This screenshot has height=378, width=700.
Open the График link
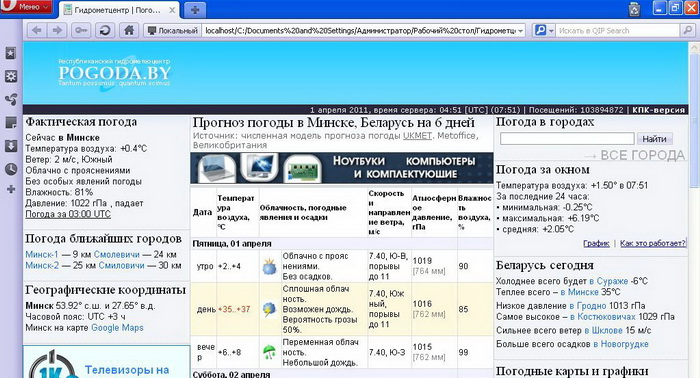pos(596,243)
